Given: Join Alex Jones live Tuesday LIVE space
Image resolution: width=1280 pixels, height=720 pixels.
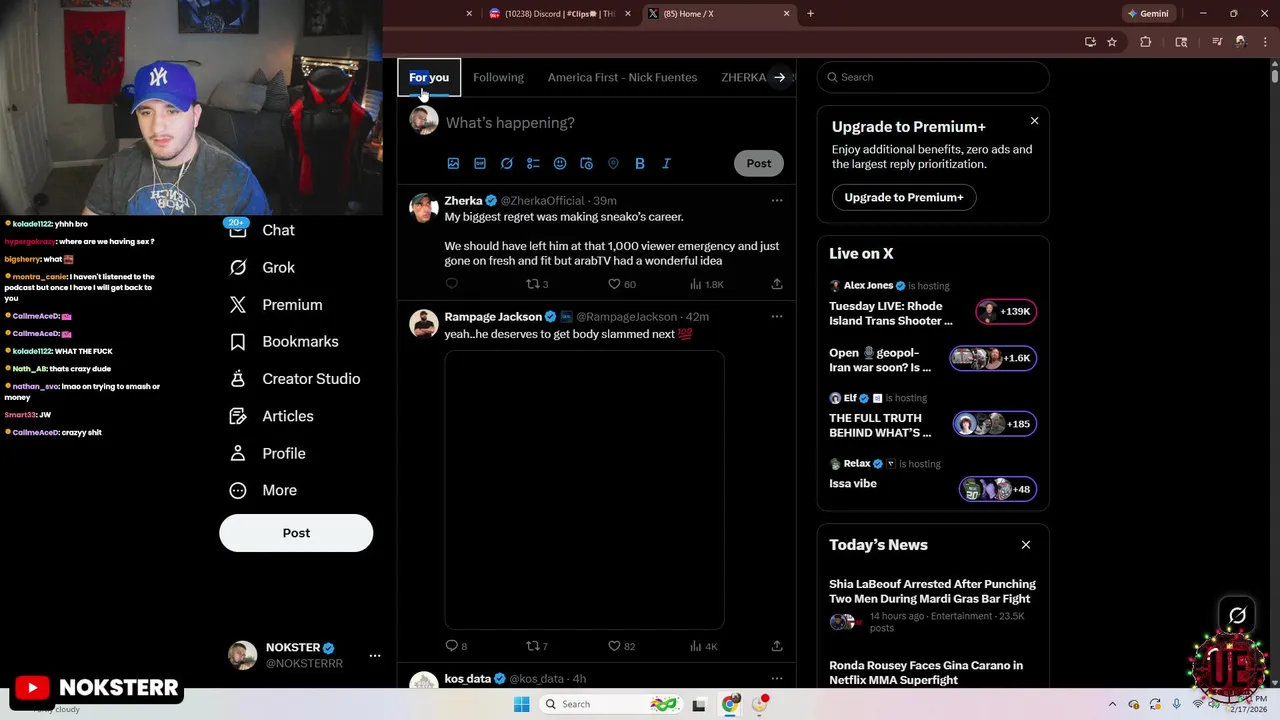Looking at the screenshot, I should pyautogui.click(x=932, y=304).
